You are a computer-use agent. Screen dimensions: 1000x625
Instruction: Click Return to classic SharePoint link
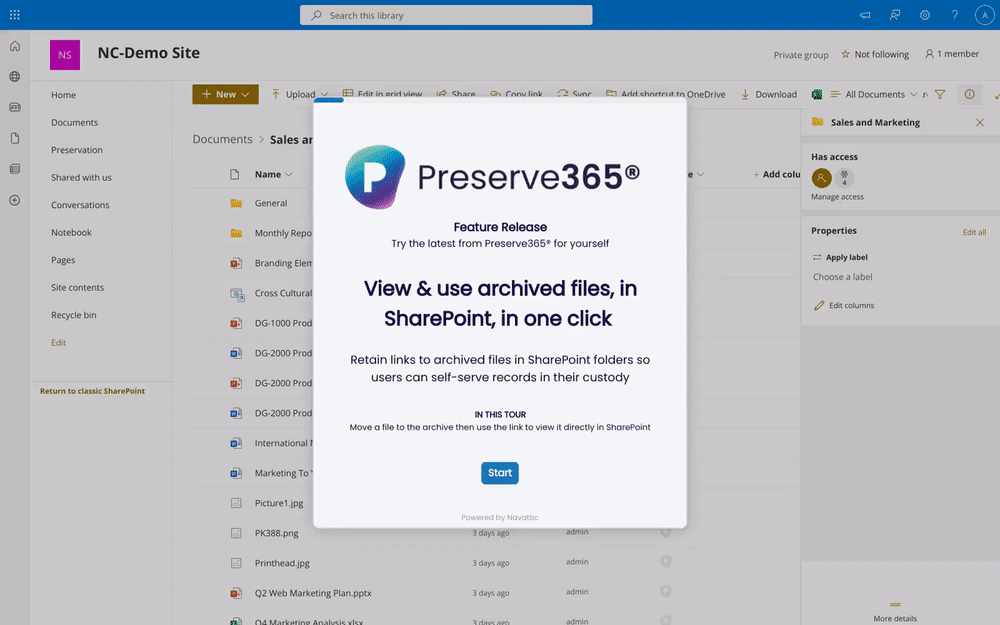coord(92,391)
